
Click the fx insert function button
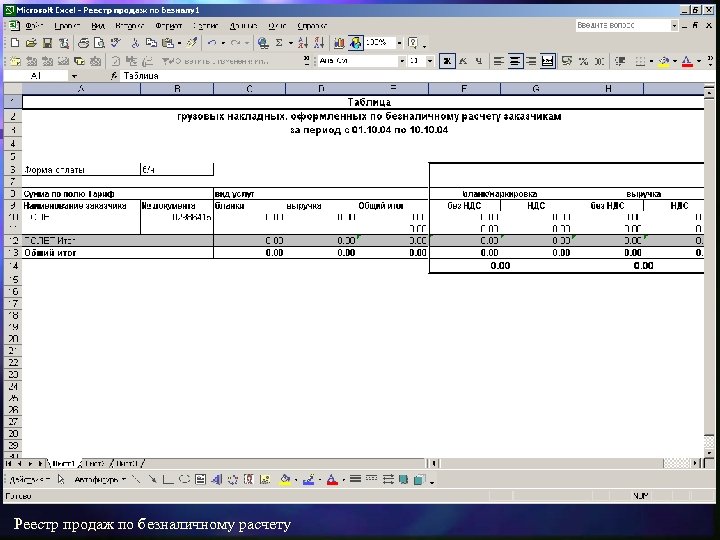114,76
